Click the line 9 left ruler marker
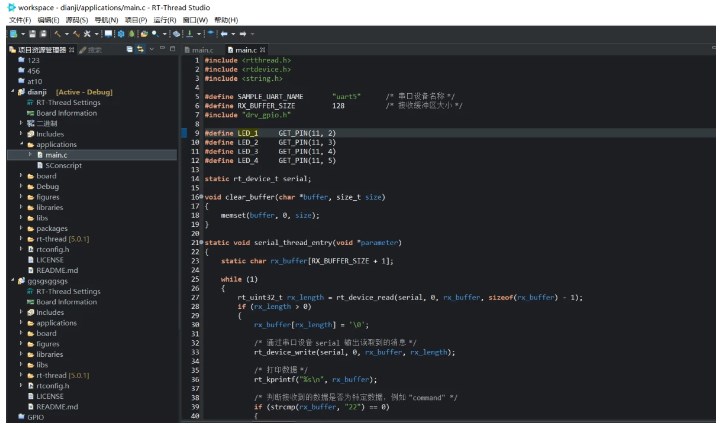Screen dimensions: 721x424 point(184,133)
